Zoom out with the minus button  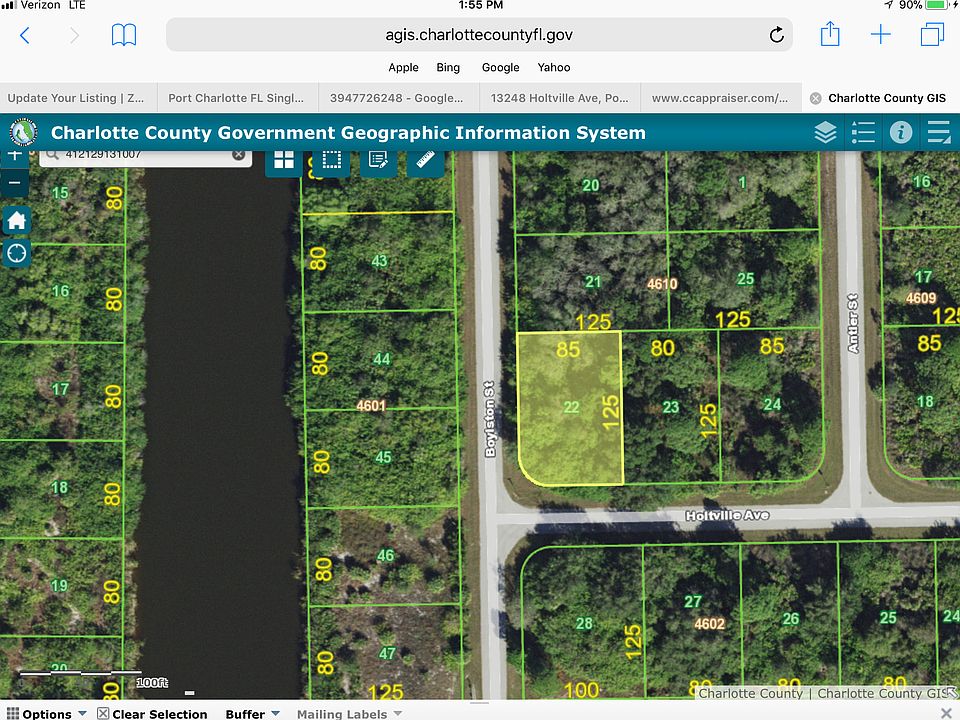15,184
